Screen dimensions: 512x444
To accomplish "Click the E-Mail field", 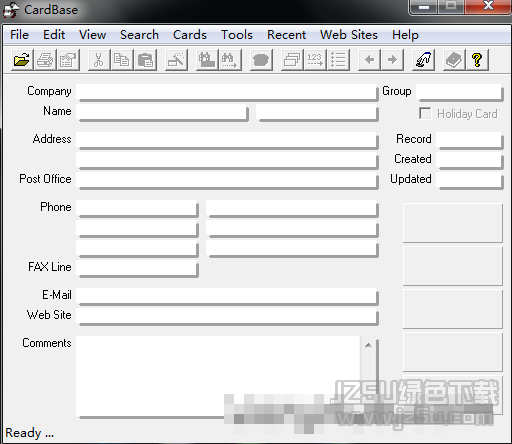I will (227, 296).
